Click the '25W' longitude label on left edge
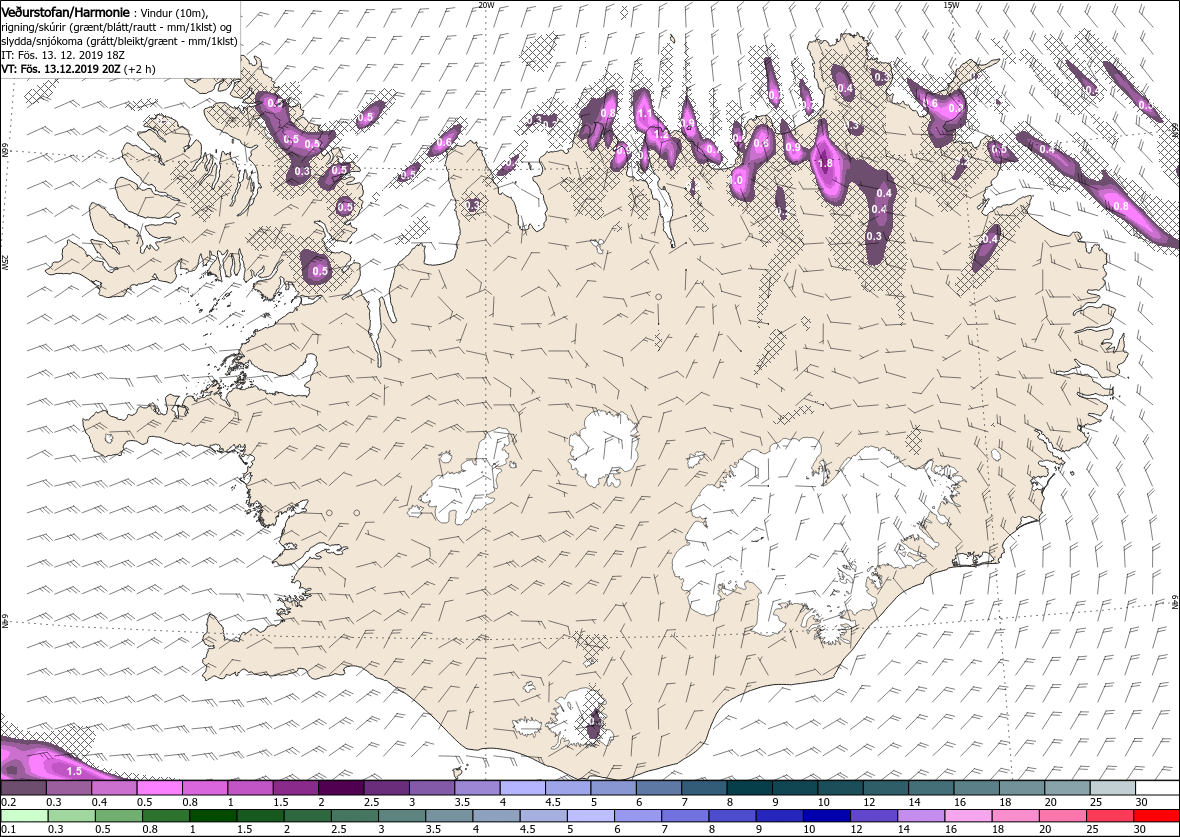 tap(5, 263)
